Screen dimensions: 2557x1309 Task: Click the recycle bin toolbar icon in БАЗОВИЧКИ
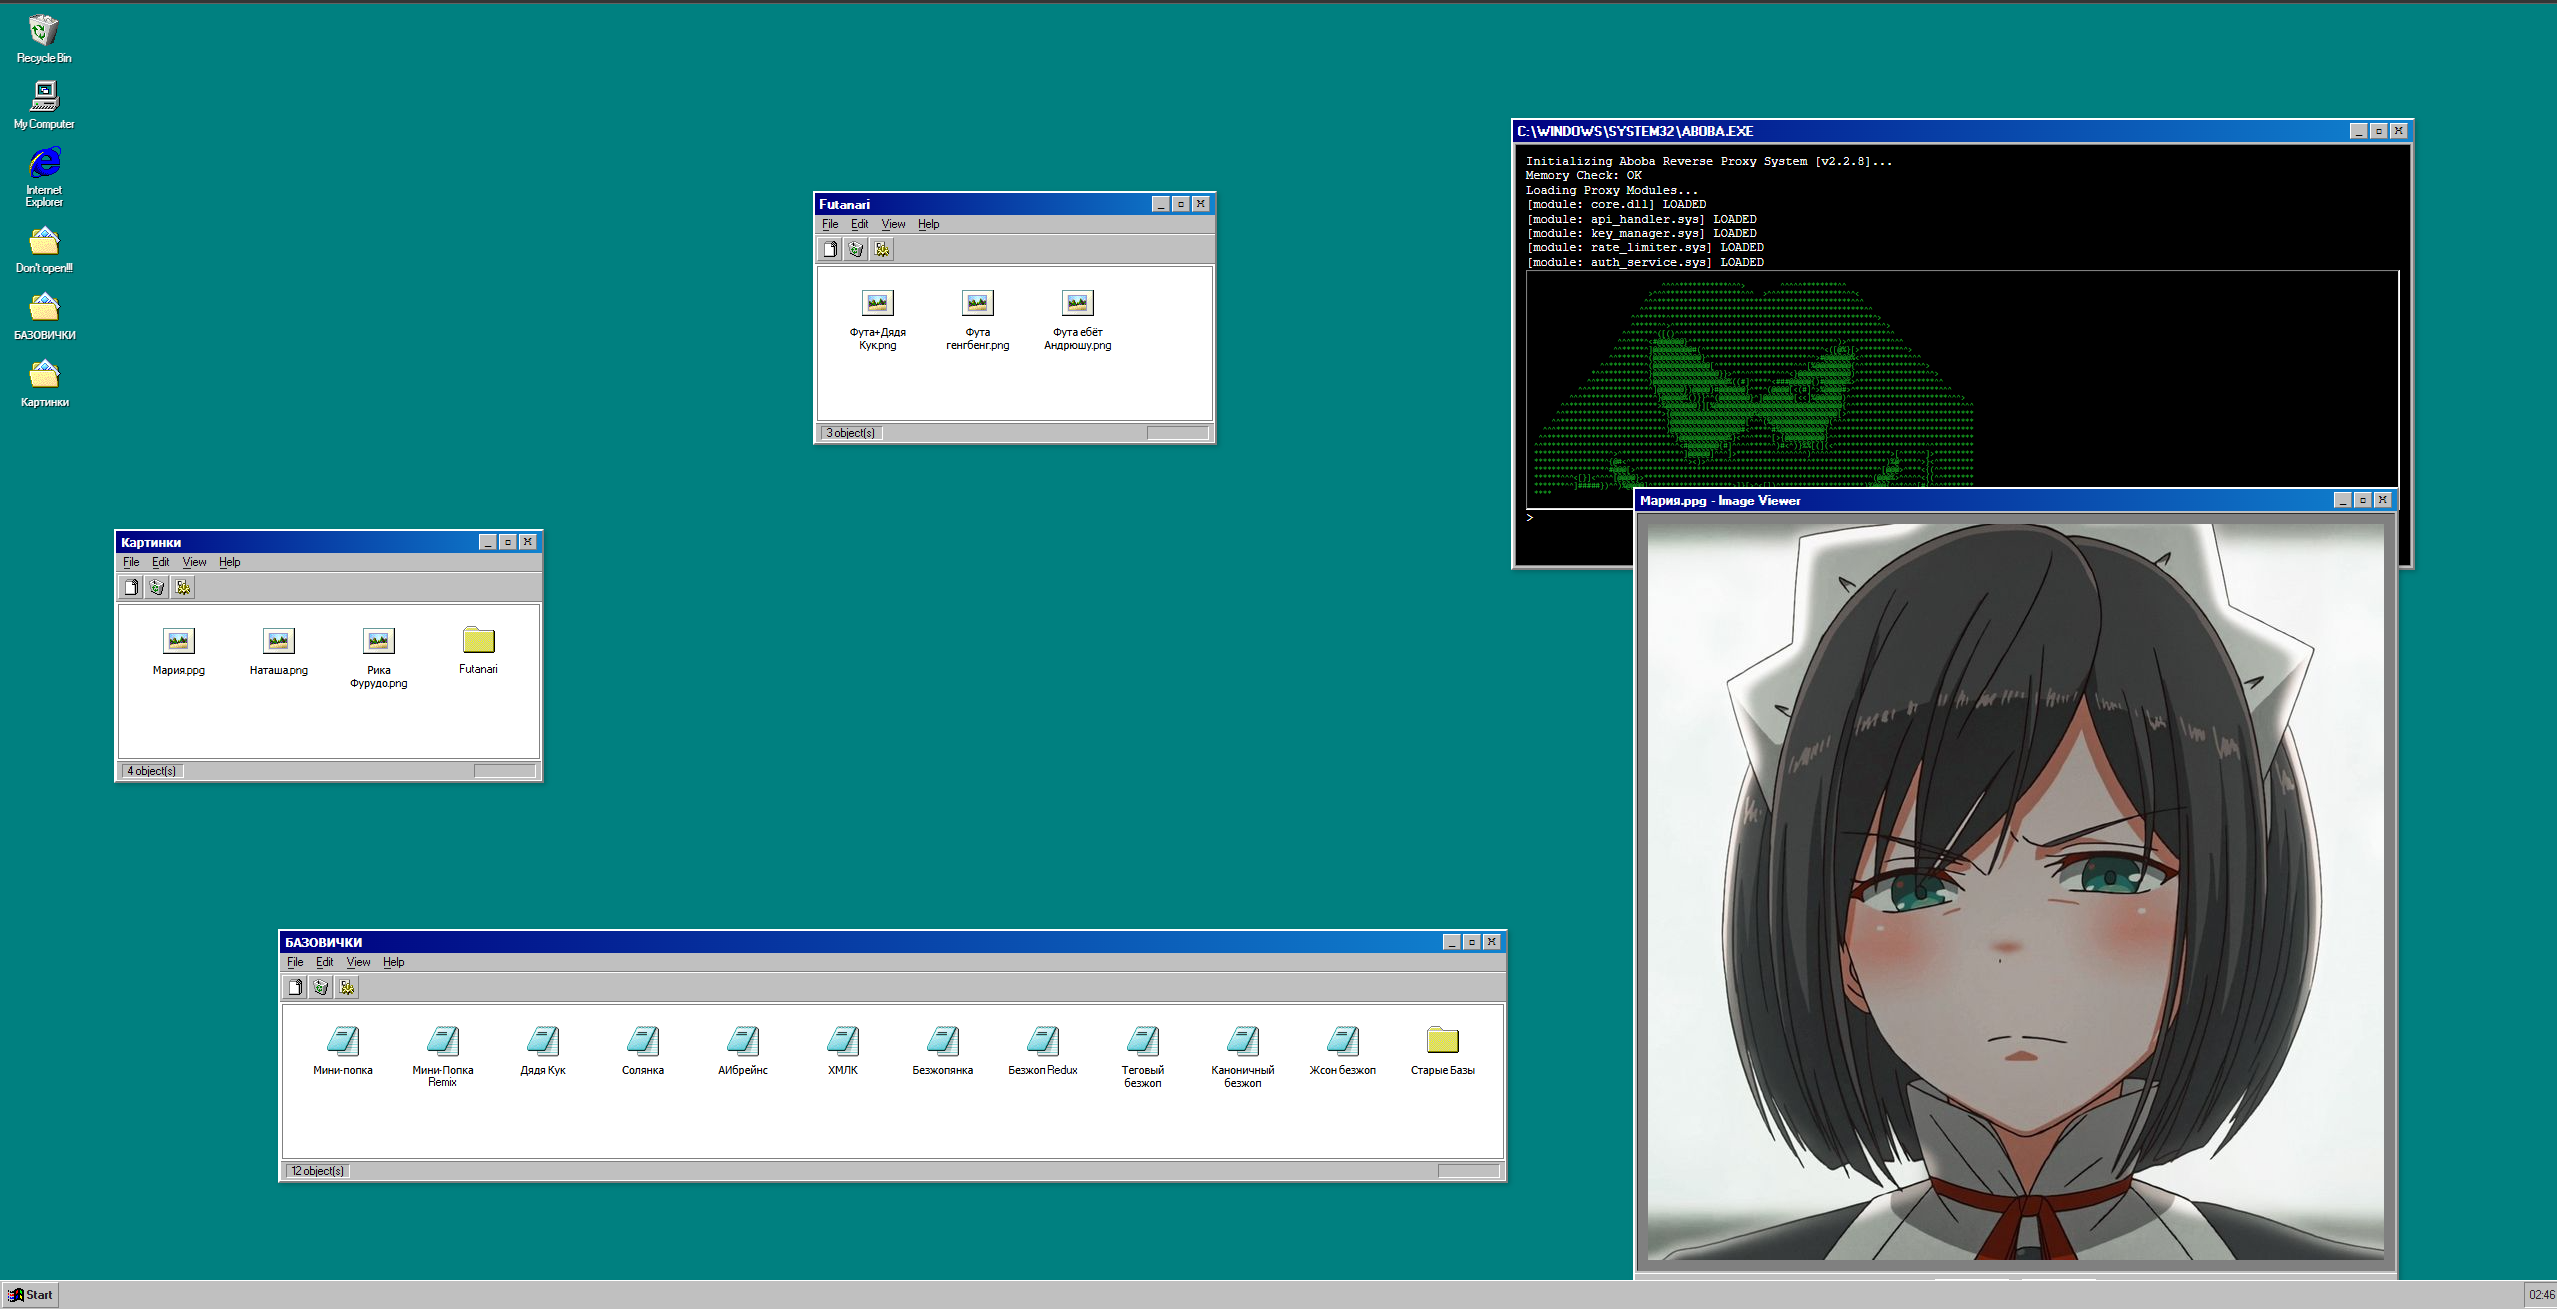[x=321, y=987]
